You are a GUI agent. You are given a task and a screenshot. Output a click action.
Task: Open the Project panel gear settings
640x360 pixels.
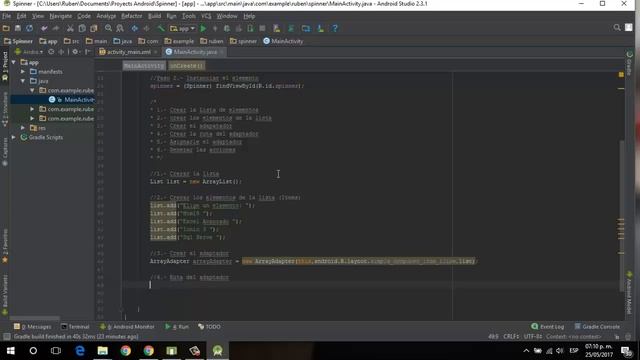pos(76,52)
